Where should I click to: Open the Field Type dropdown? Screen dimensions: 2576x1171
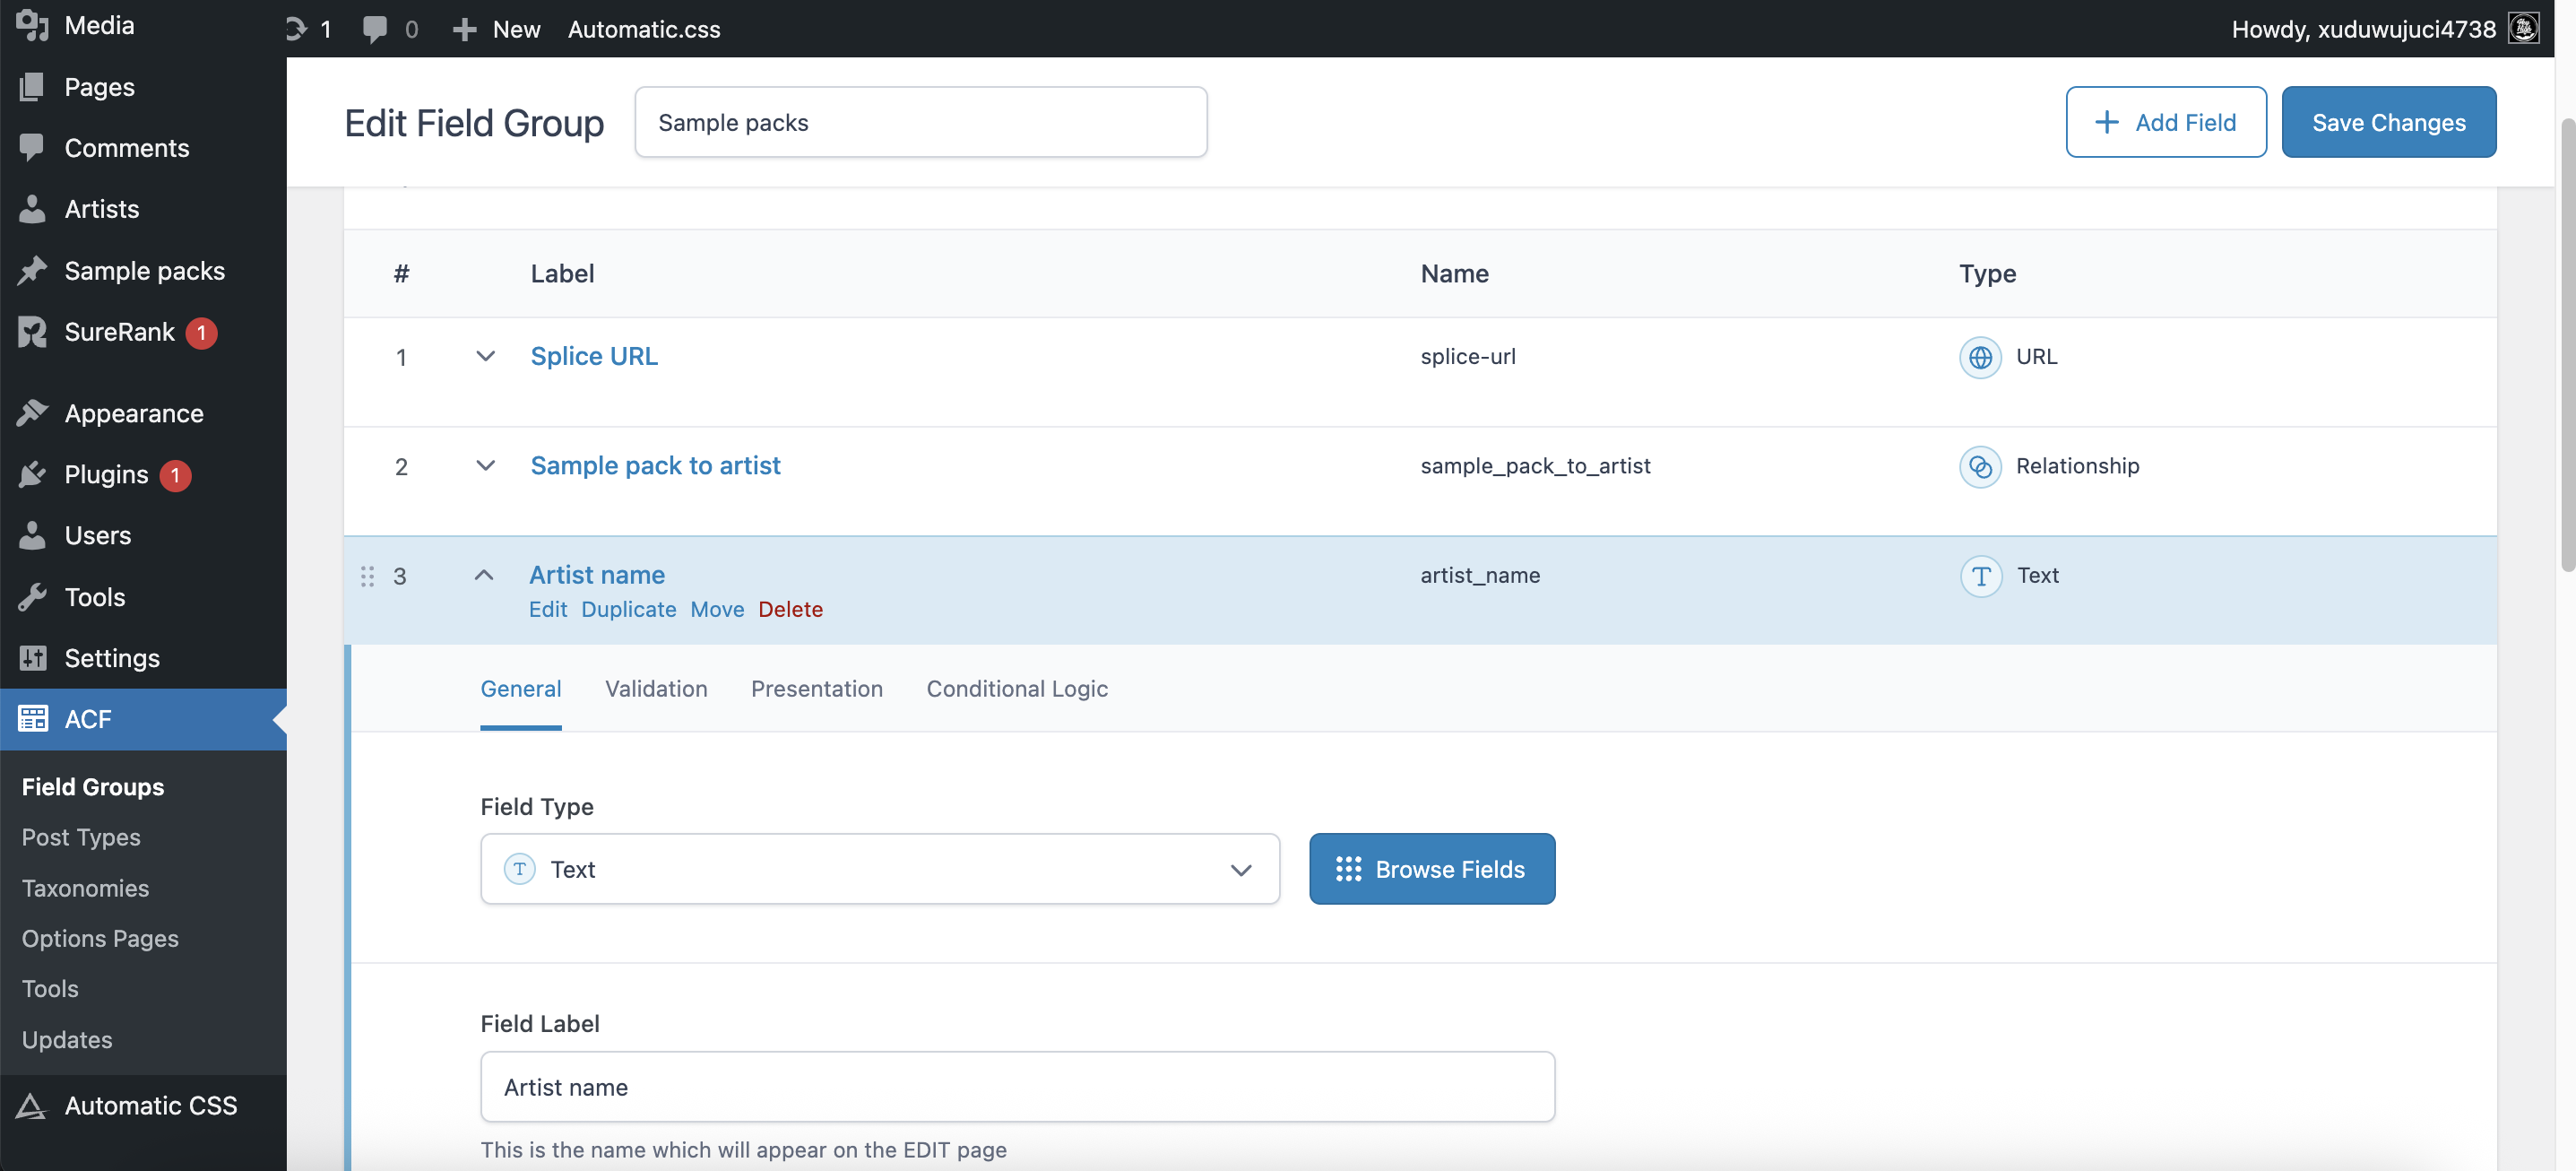click(879, 868)
